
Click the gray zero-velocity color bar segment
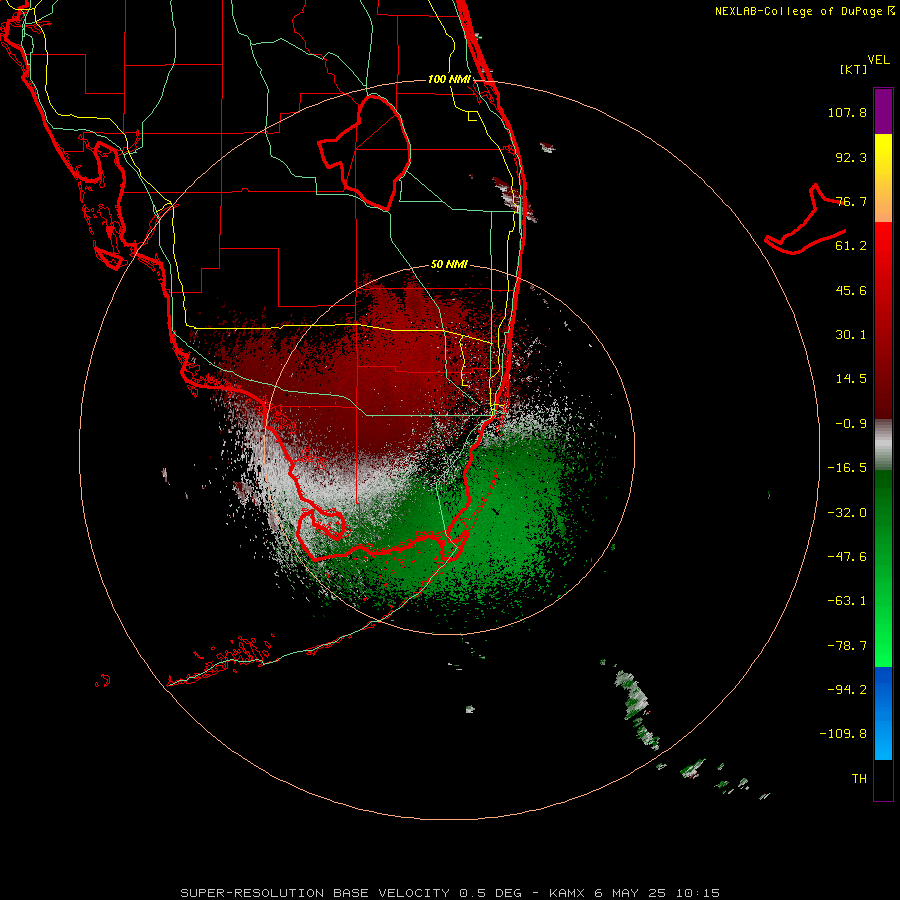pyautogui.click(x=883, y=445)
